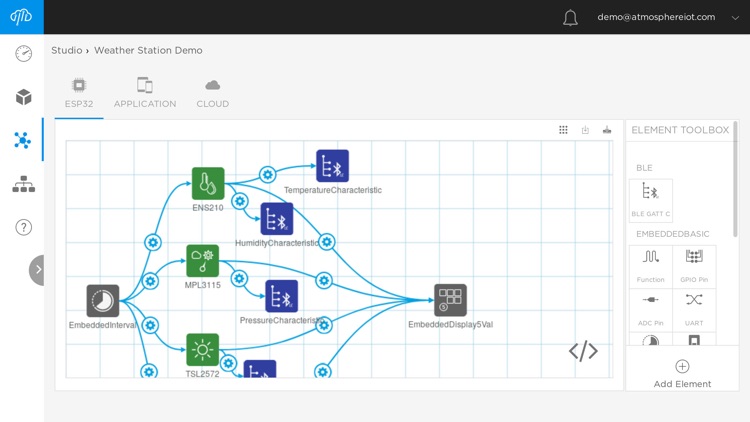Select the ENS210 sensor element

click(208, 183)
